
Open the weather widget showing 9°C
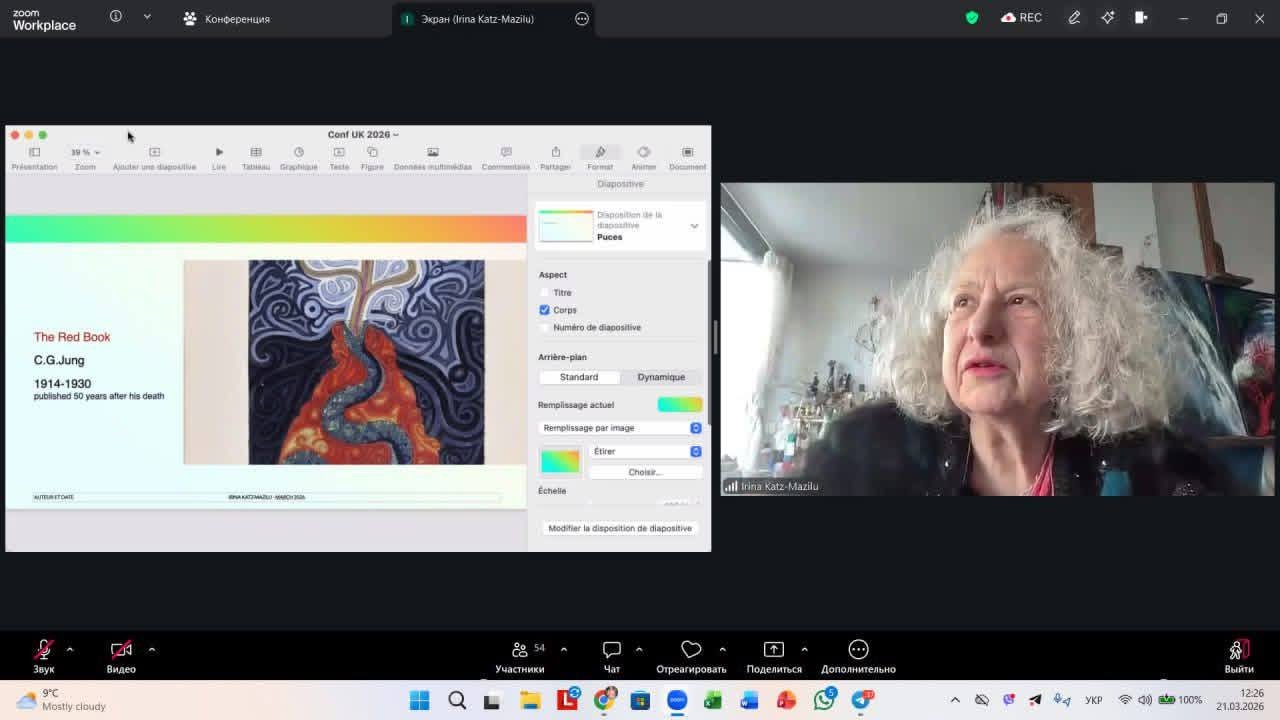click(x=60, y=700)
